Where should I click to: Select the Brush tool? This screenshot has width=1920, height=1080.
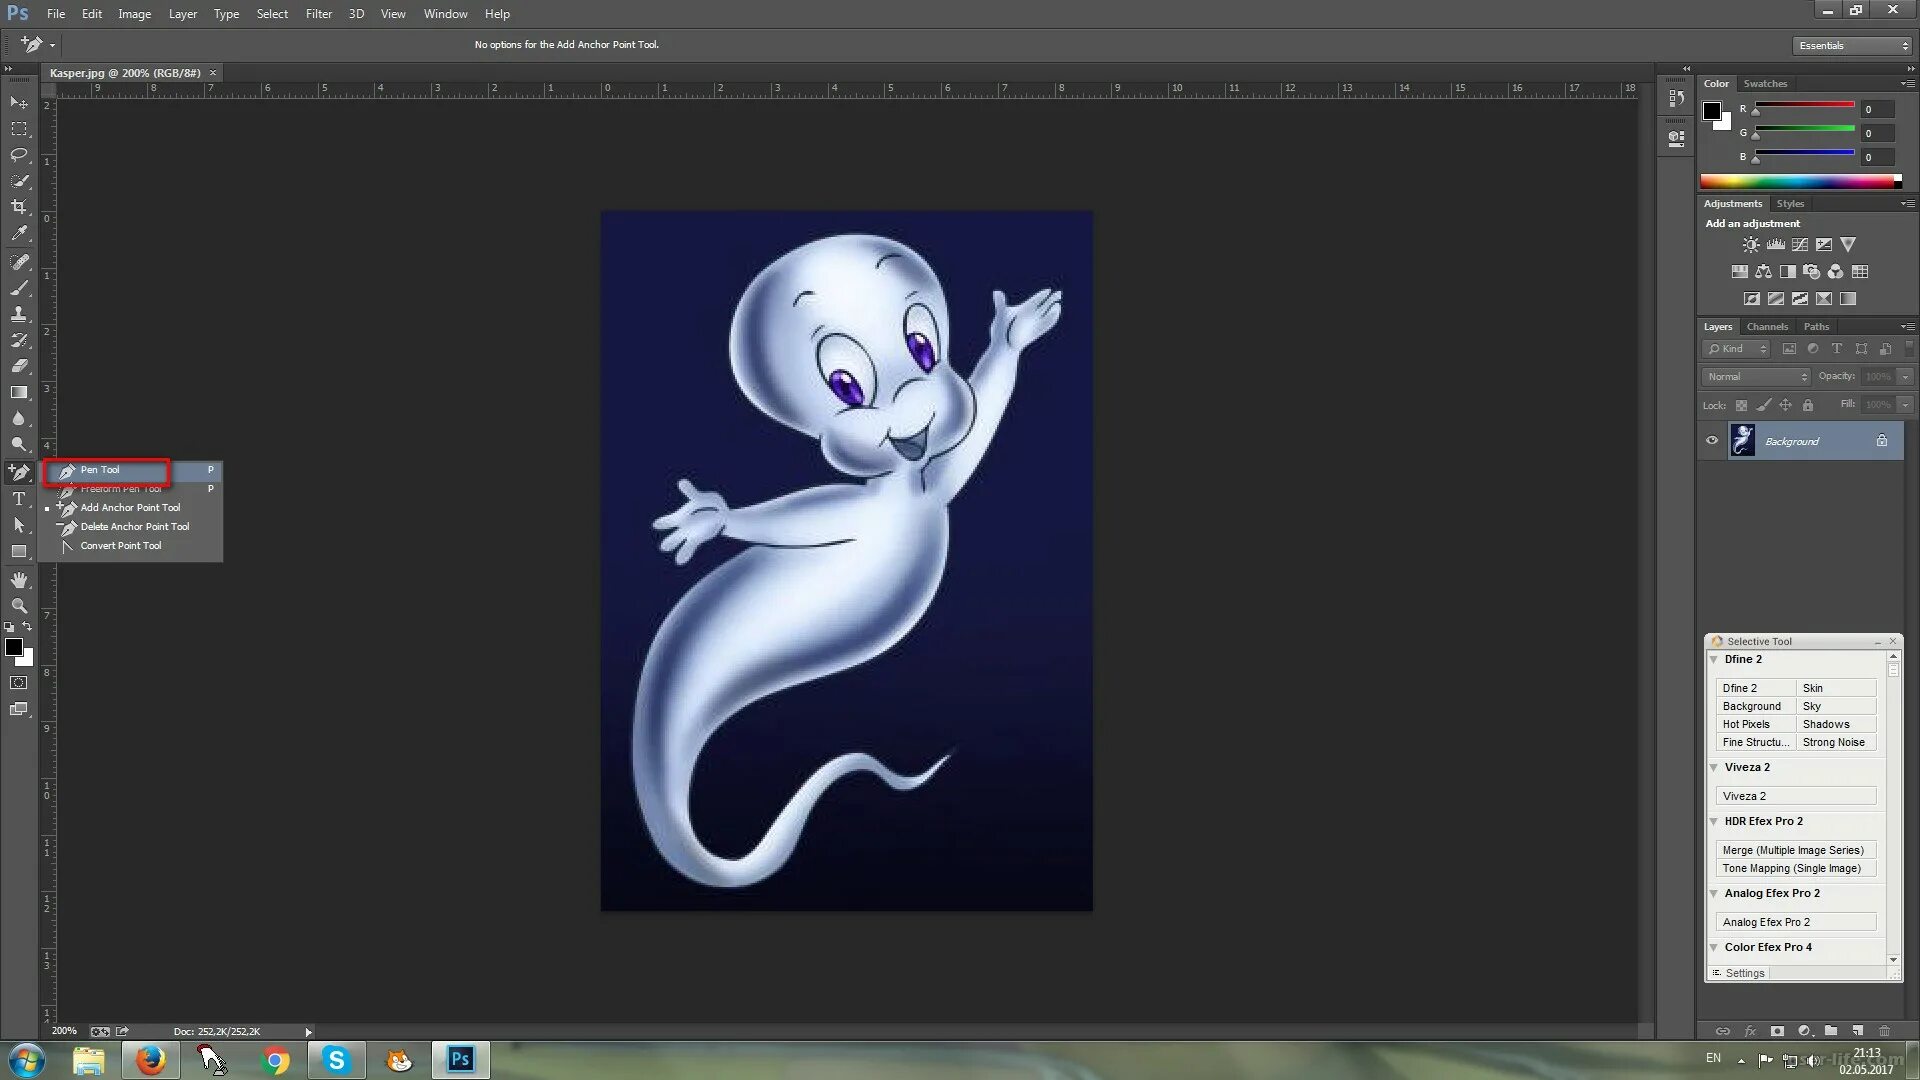(19, 288)
